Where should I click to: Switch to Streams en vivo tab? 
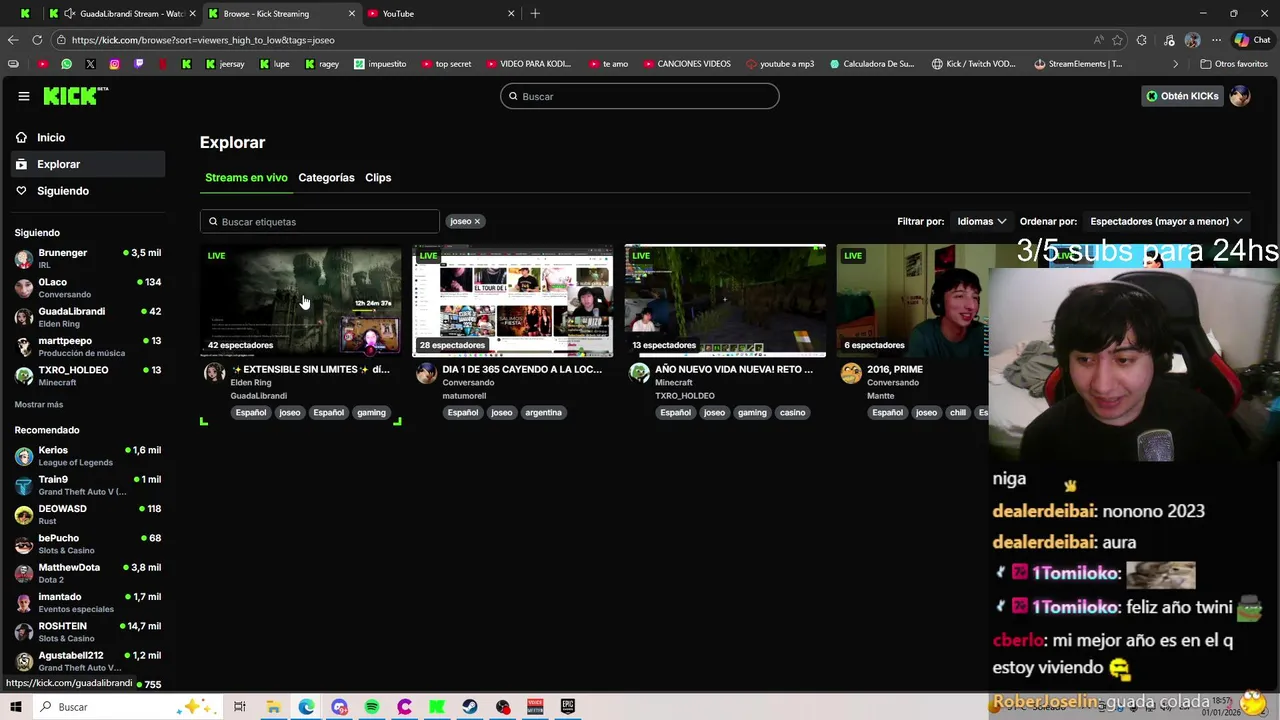(x=246, y=178)
